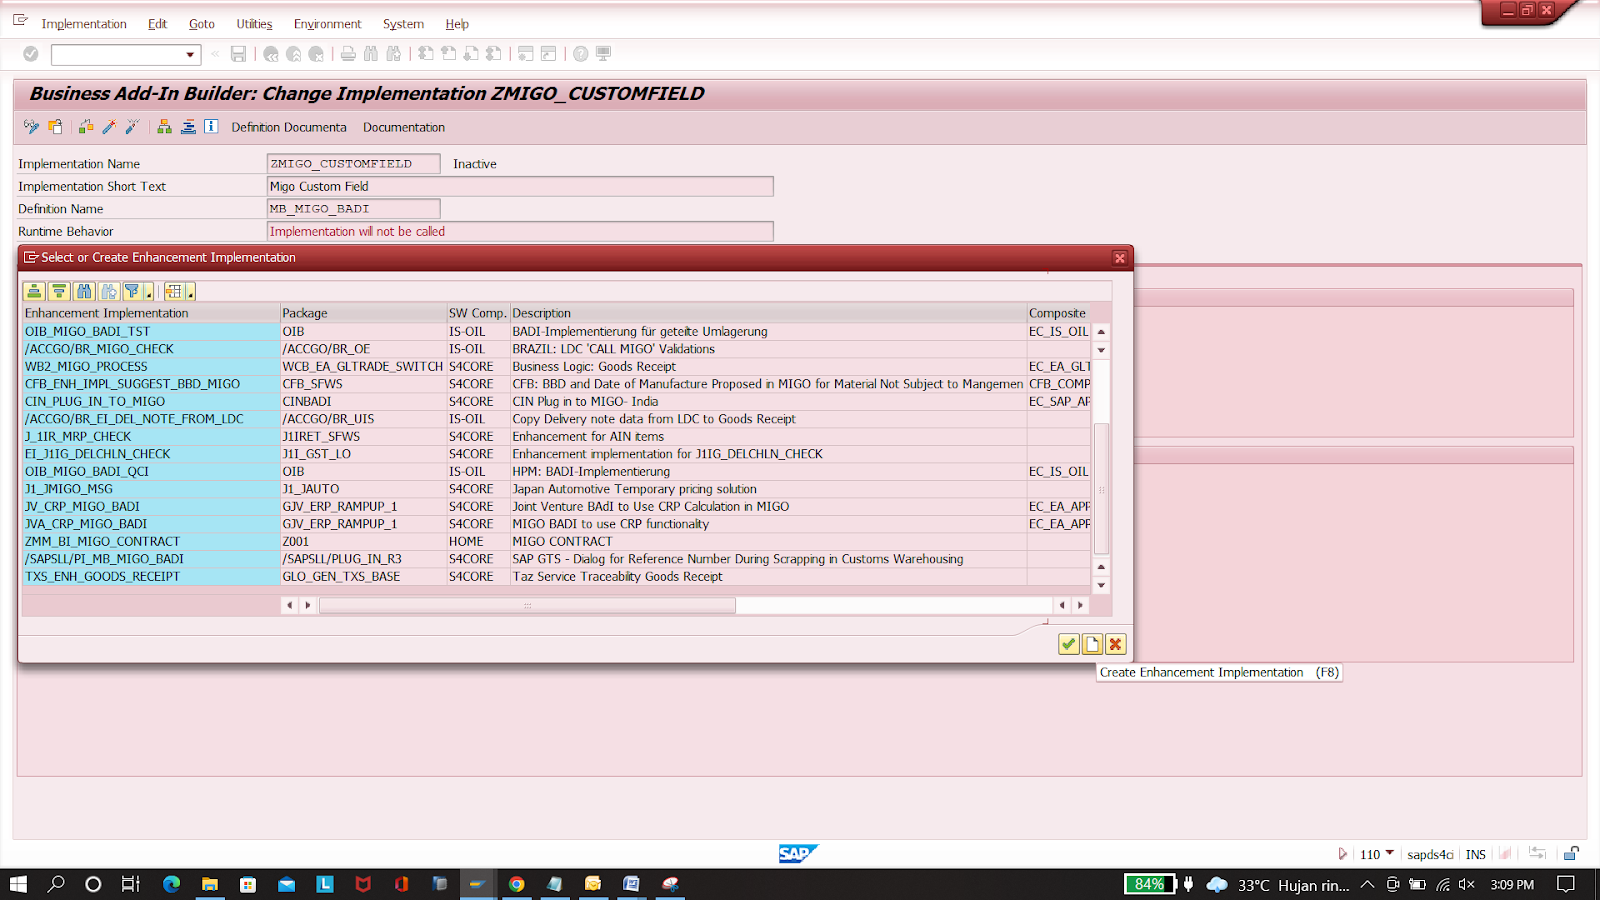
Task: Click the Package column header
Action: (x=363, y=313)
